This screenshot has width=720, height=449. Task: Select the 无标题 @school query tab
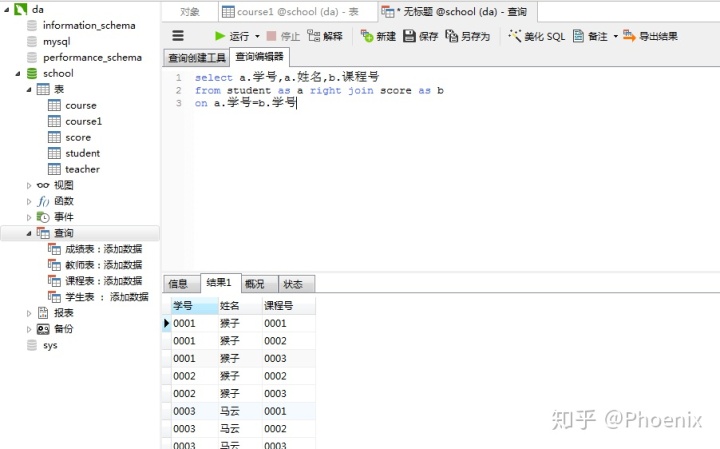[x=457, y=12]
